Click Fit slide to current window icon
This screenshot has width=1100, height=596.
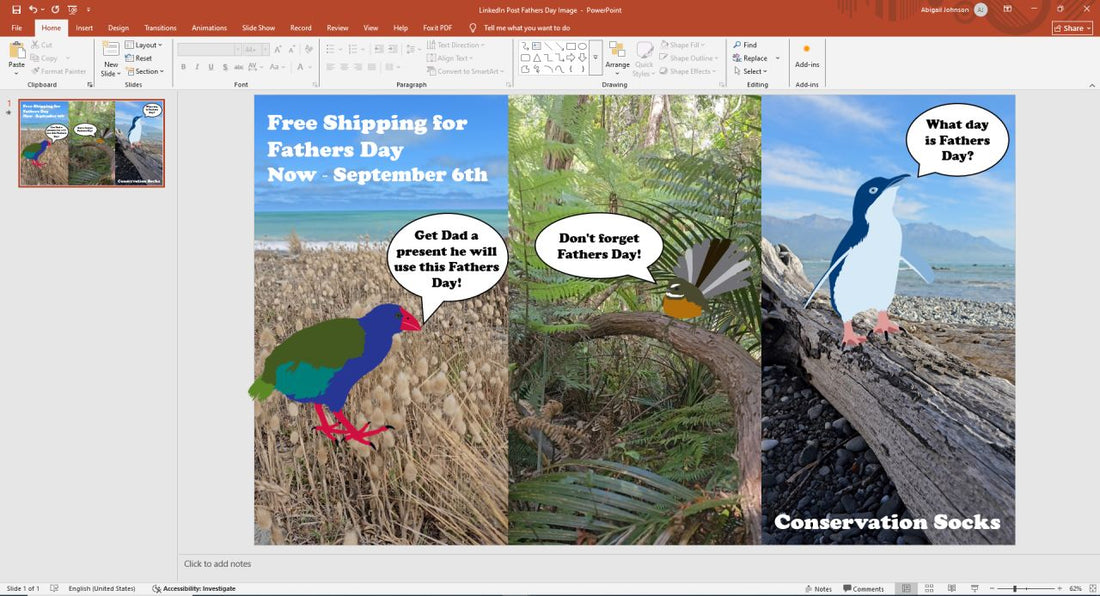(1092, 589)
